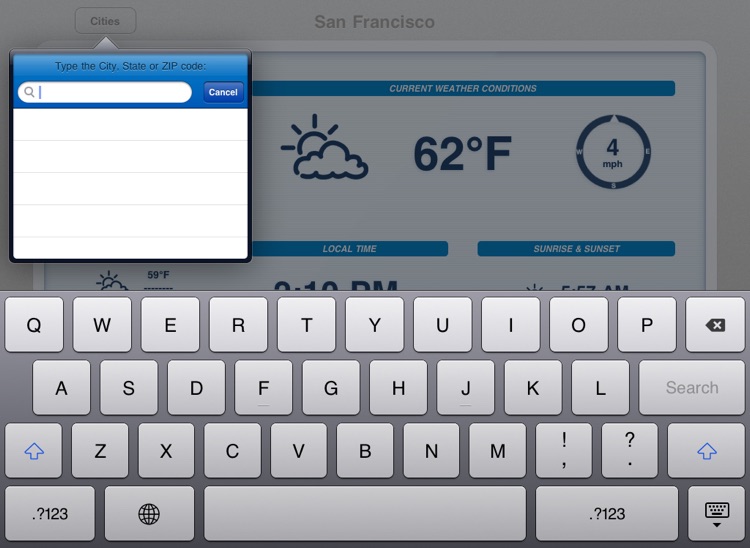Tap the G key
This screenshot has width=750, height=548.
click(x=331, y=387)
